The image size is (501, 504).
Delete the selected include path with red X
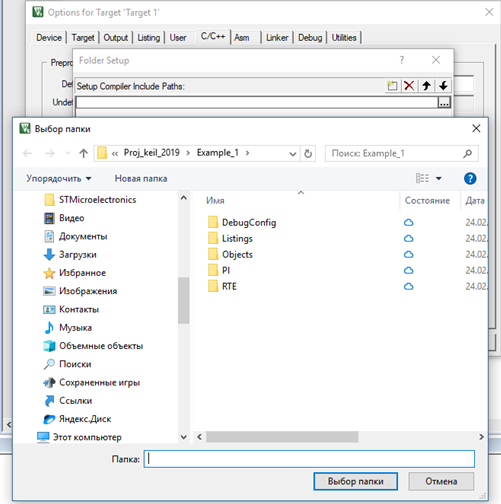(x=409, y=86)
